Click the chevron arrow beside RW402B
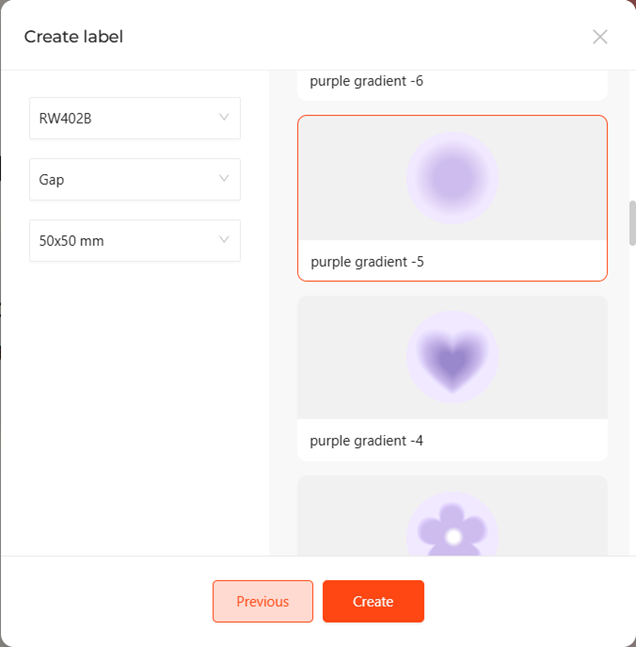Image resolution: width=636 pixels, height=647 pixels. click(x=224, y=117)
